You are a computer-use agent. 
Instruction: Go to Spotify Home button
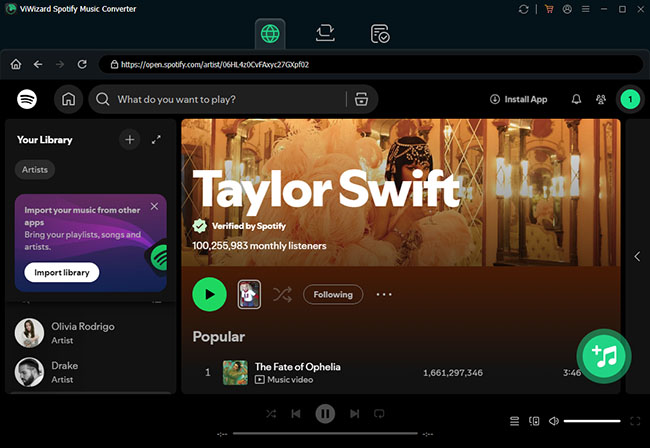(68, 99)
